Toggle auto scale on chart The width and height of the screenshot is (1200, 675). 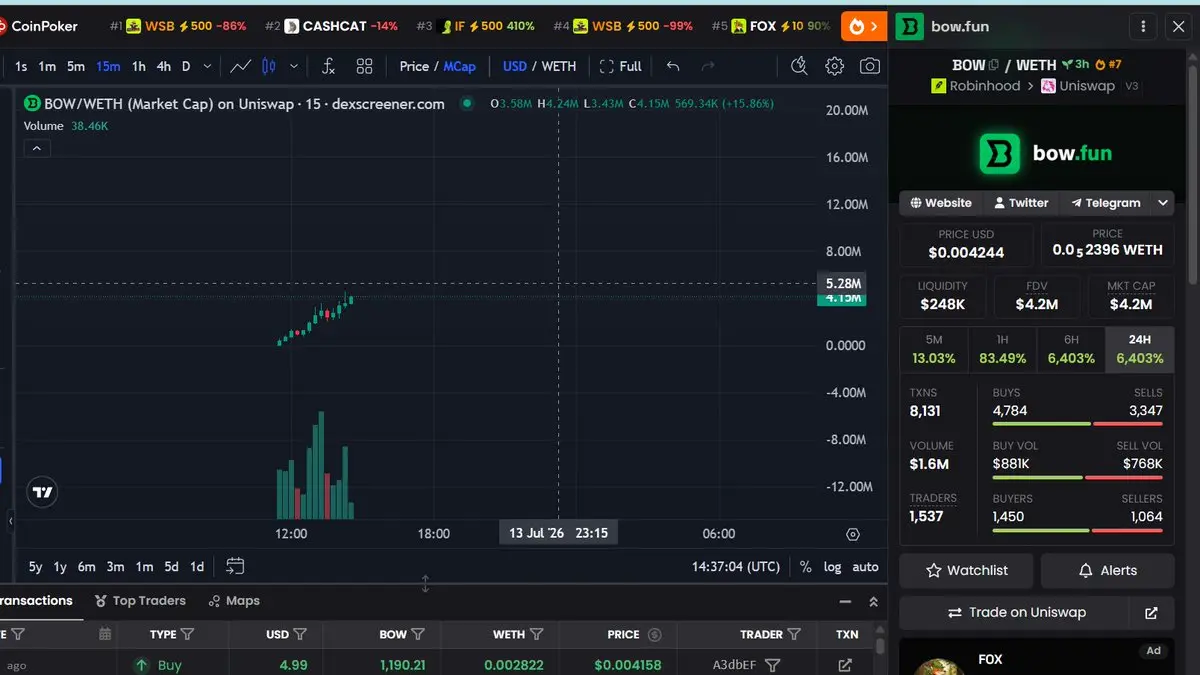[x=865, y=566]
